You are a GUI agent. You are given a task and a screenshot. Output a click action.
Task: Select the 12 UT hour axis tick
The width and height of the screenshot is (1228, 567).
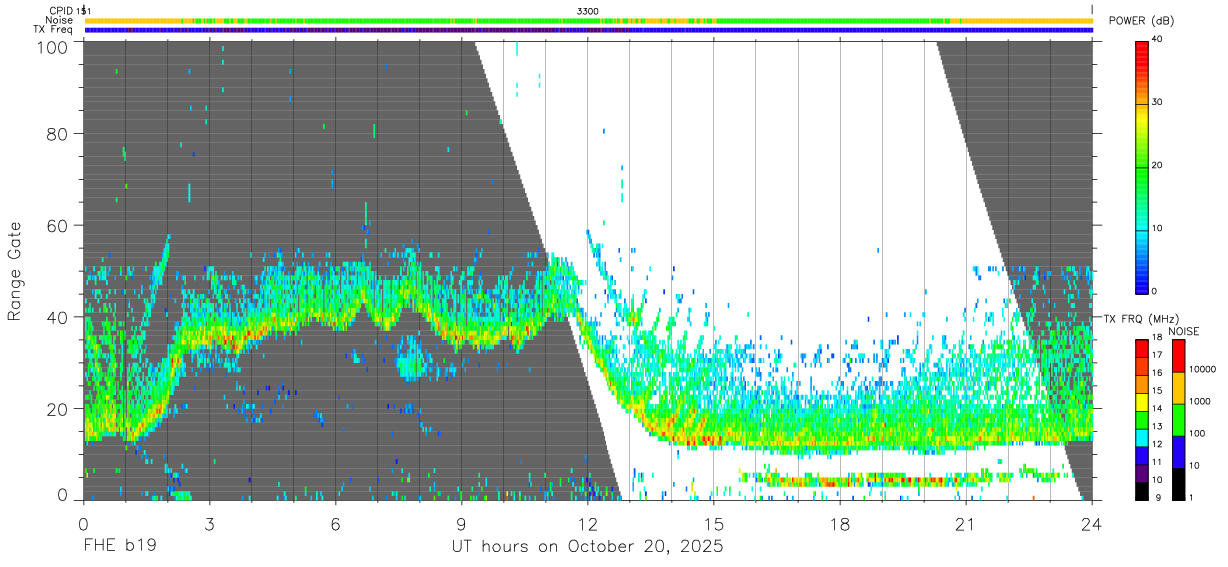(x=588, y=524)
